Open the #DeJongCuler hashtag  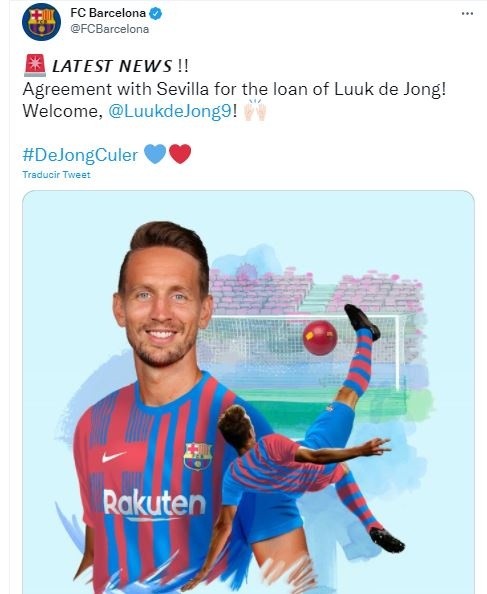(x=80, y=155)
